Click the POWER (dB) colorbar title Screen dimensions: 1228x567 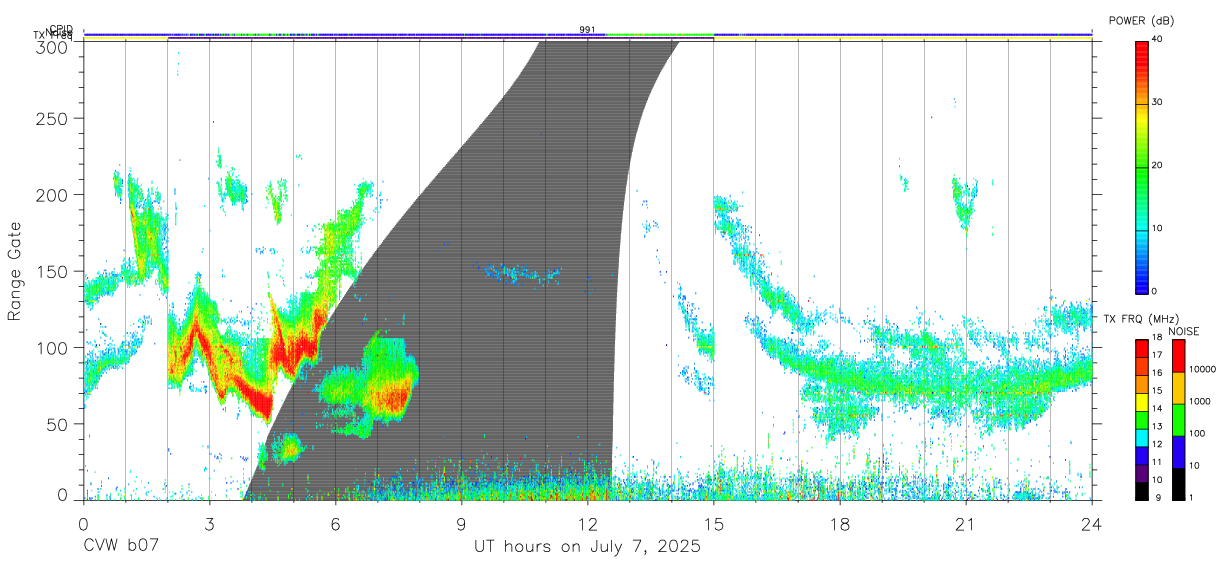(x=1142, y=21)
